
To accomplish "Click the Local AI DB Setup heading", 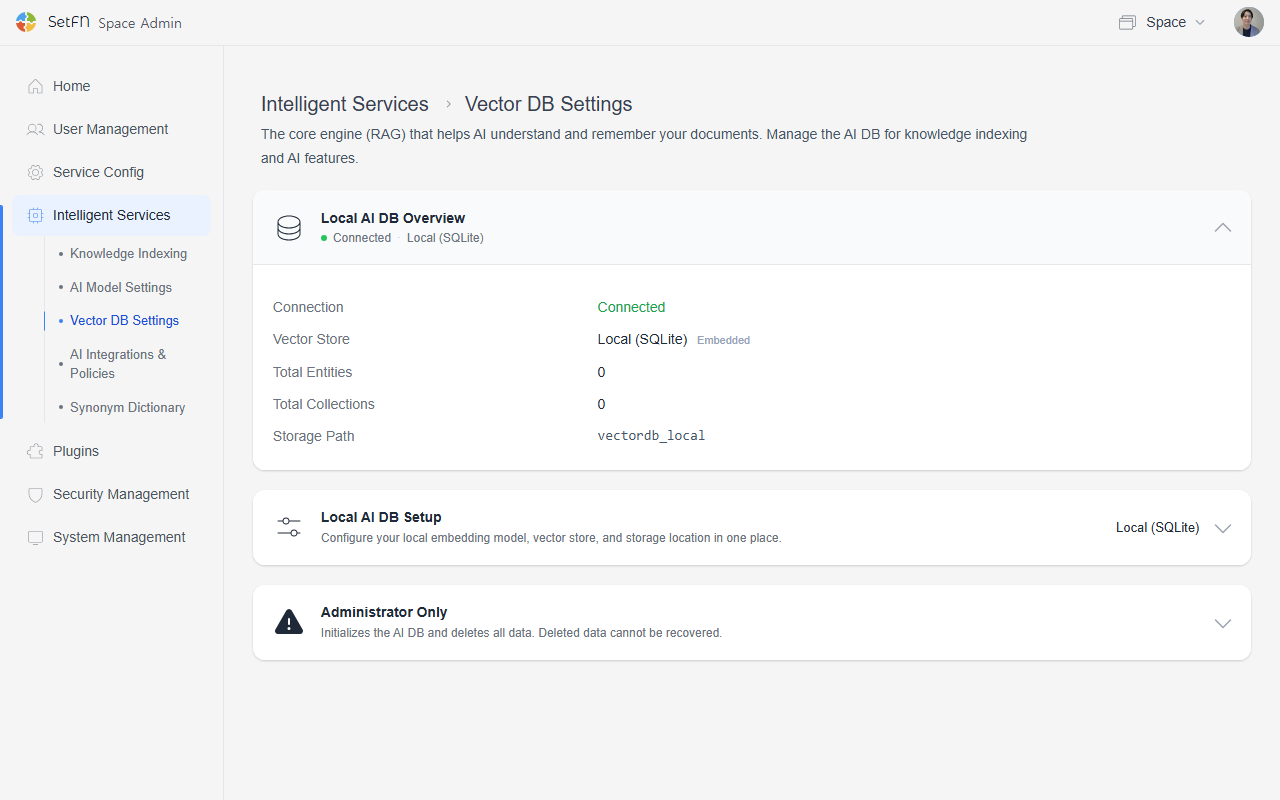I will point(381,517).
